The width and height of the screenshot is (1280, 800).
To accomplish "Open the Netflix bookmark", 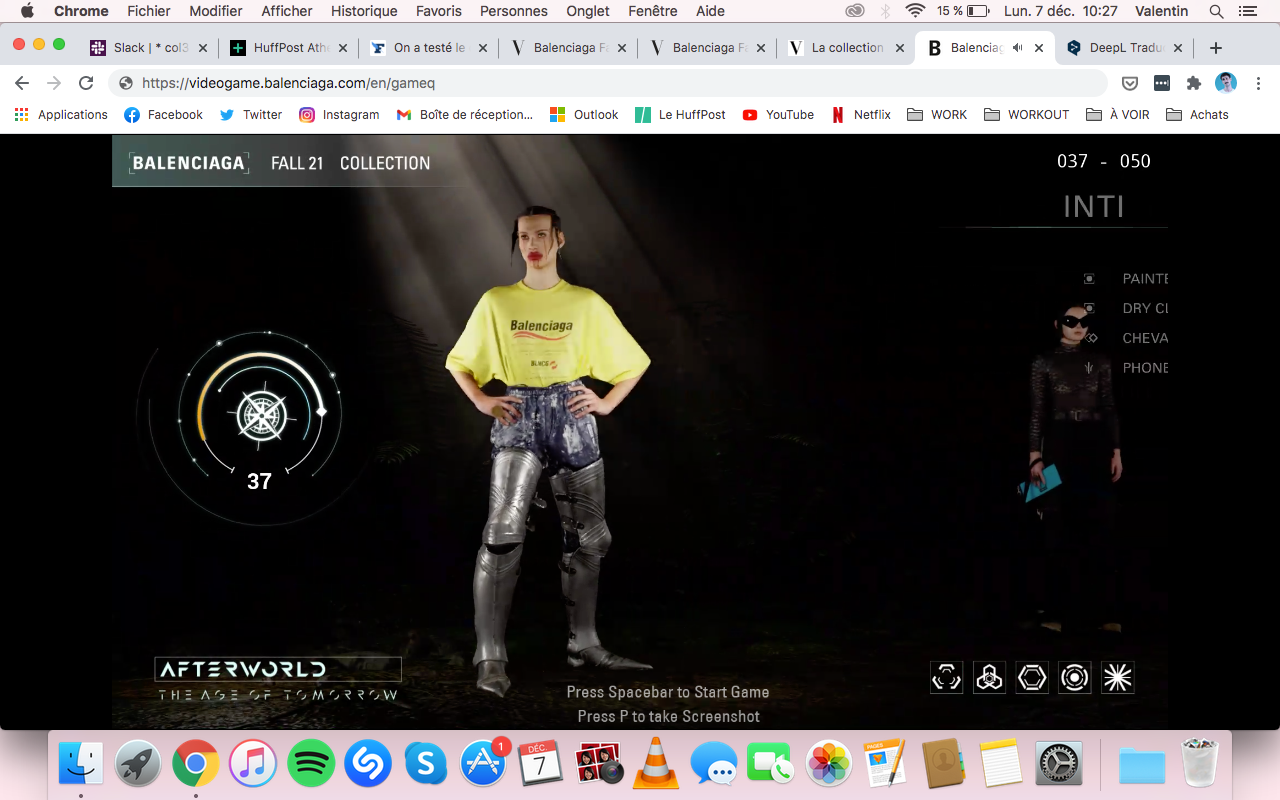I will (861, 115).
